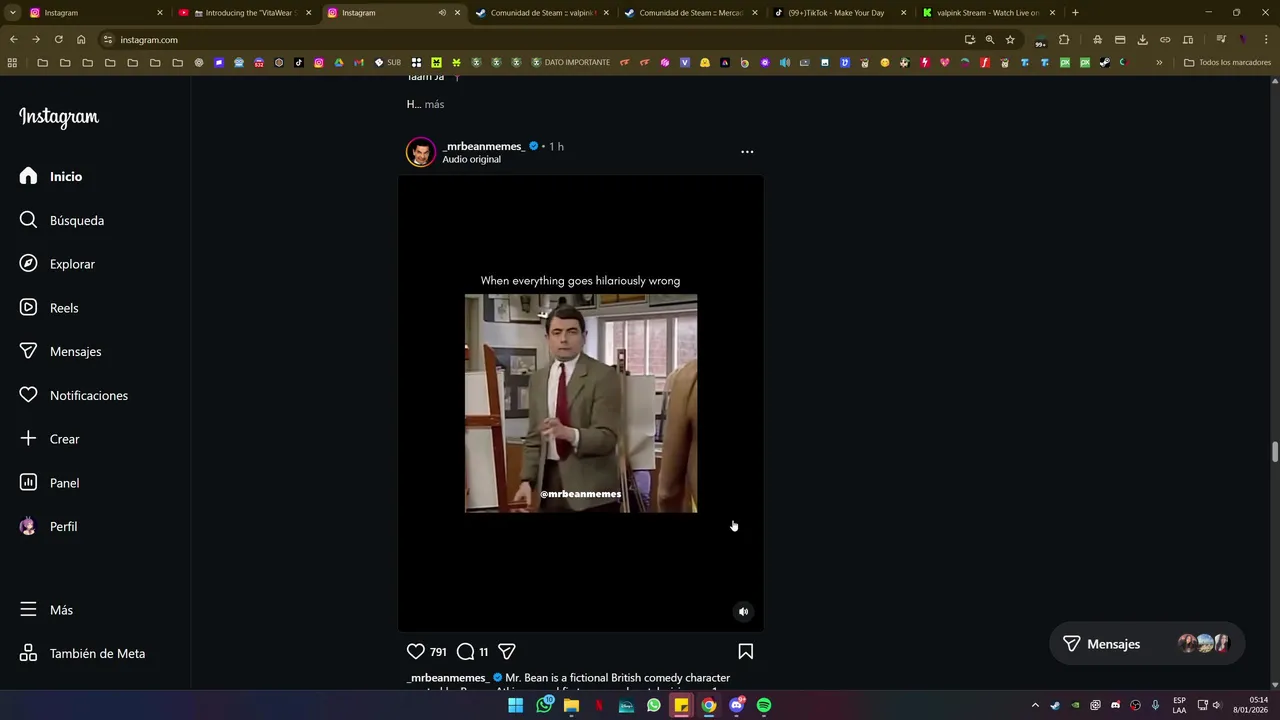Expand truncated caption with más
Image resolution: width=1280 pixels, height=720 pixels.
point(434,104)
